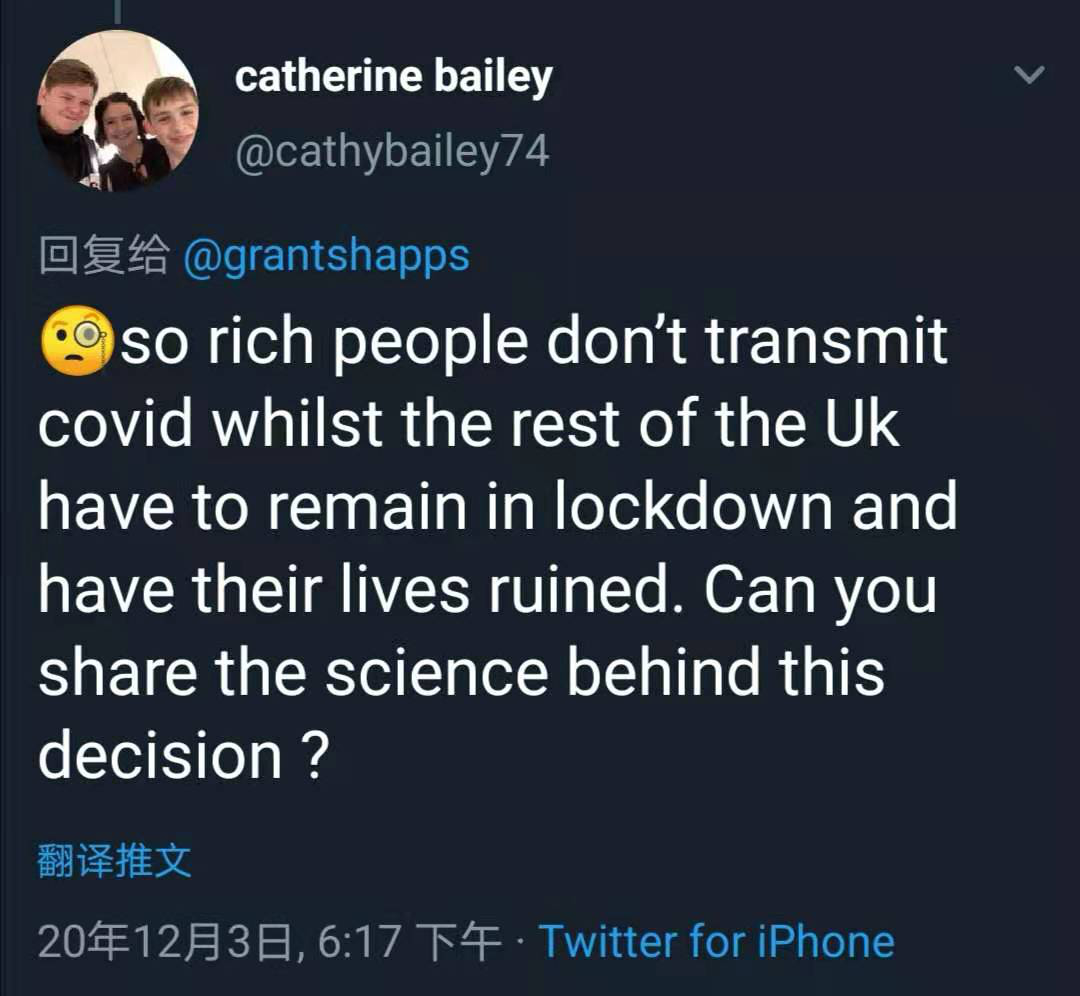Screen dimensions: 1080x996
Task: Click the word "covid" in the tweet
Action: click(116, 424)
